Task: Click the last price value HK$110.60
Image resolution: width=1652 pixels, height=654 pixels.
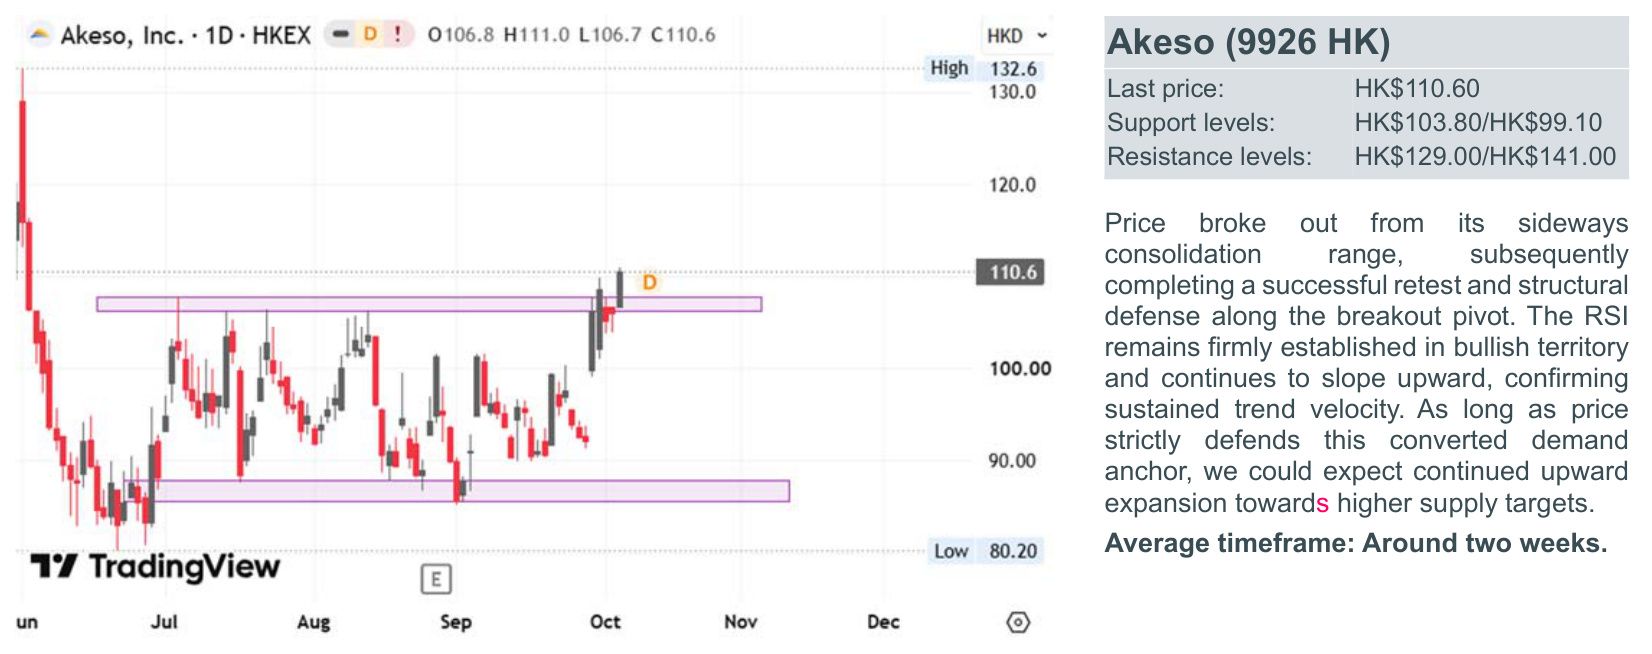Action: [x=1417, y=88]
